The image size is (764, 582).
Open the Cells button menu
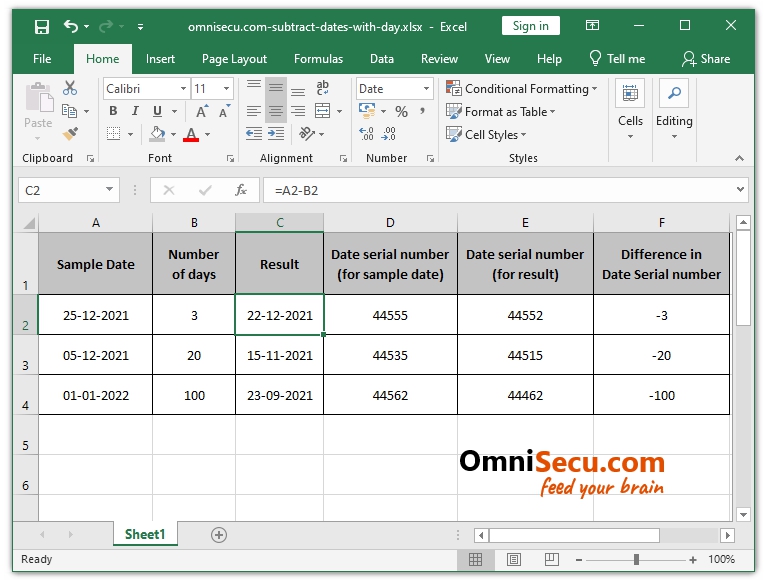pos(630,110)
